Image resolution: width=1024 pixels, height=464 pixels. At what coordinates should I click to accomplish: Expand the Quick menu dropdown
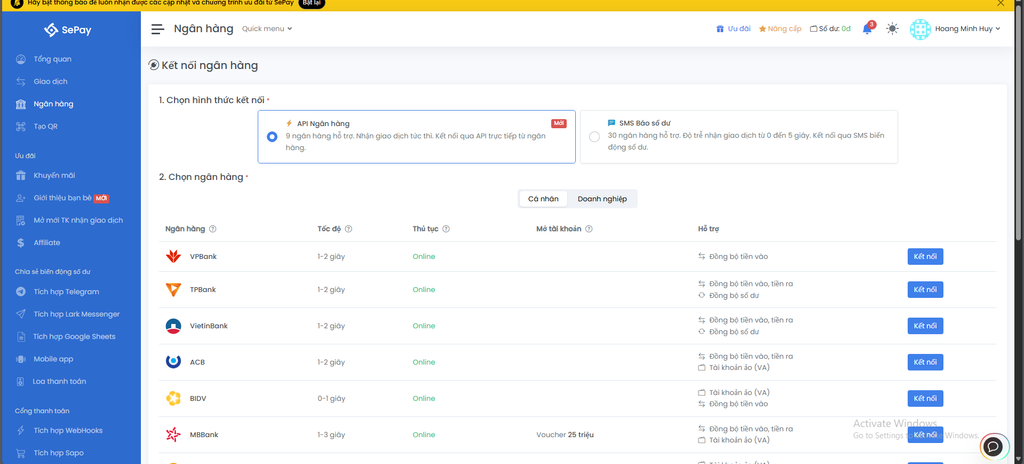pyautogui.click(x=267, y=29)
